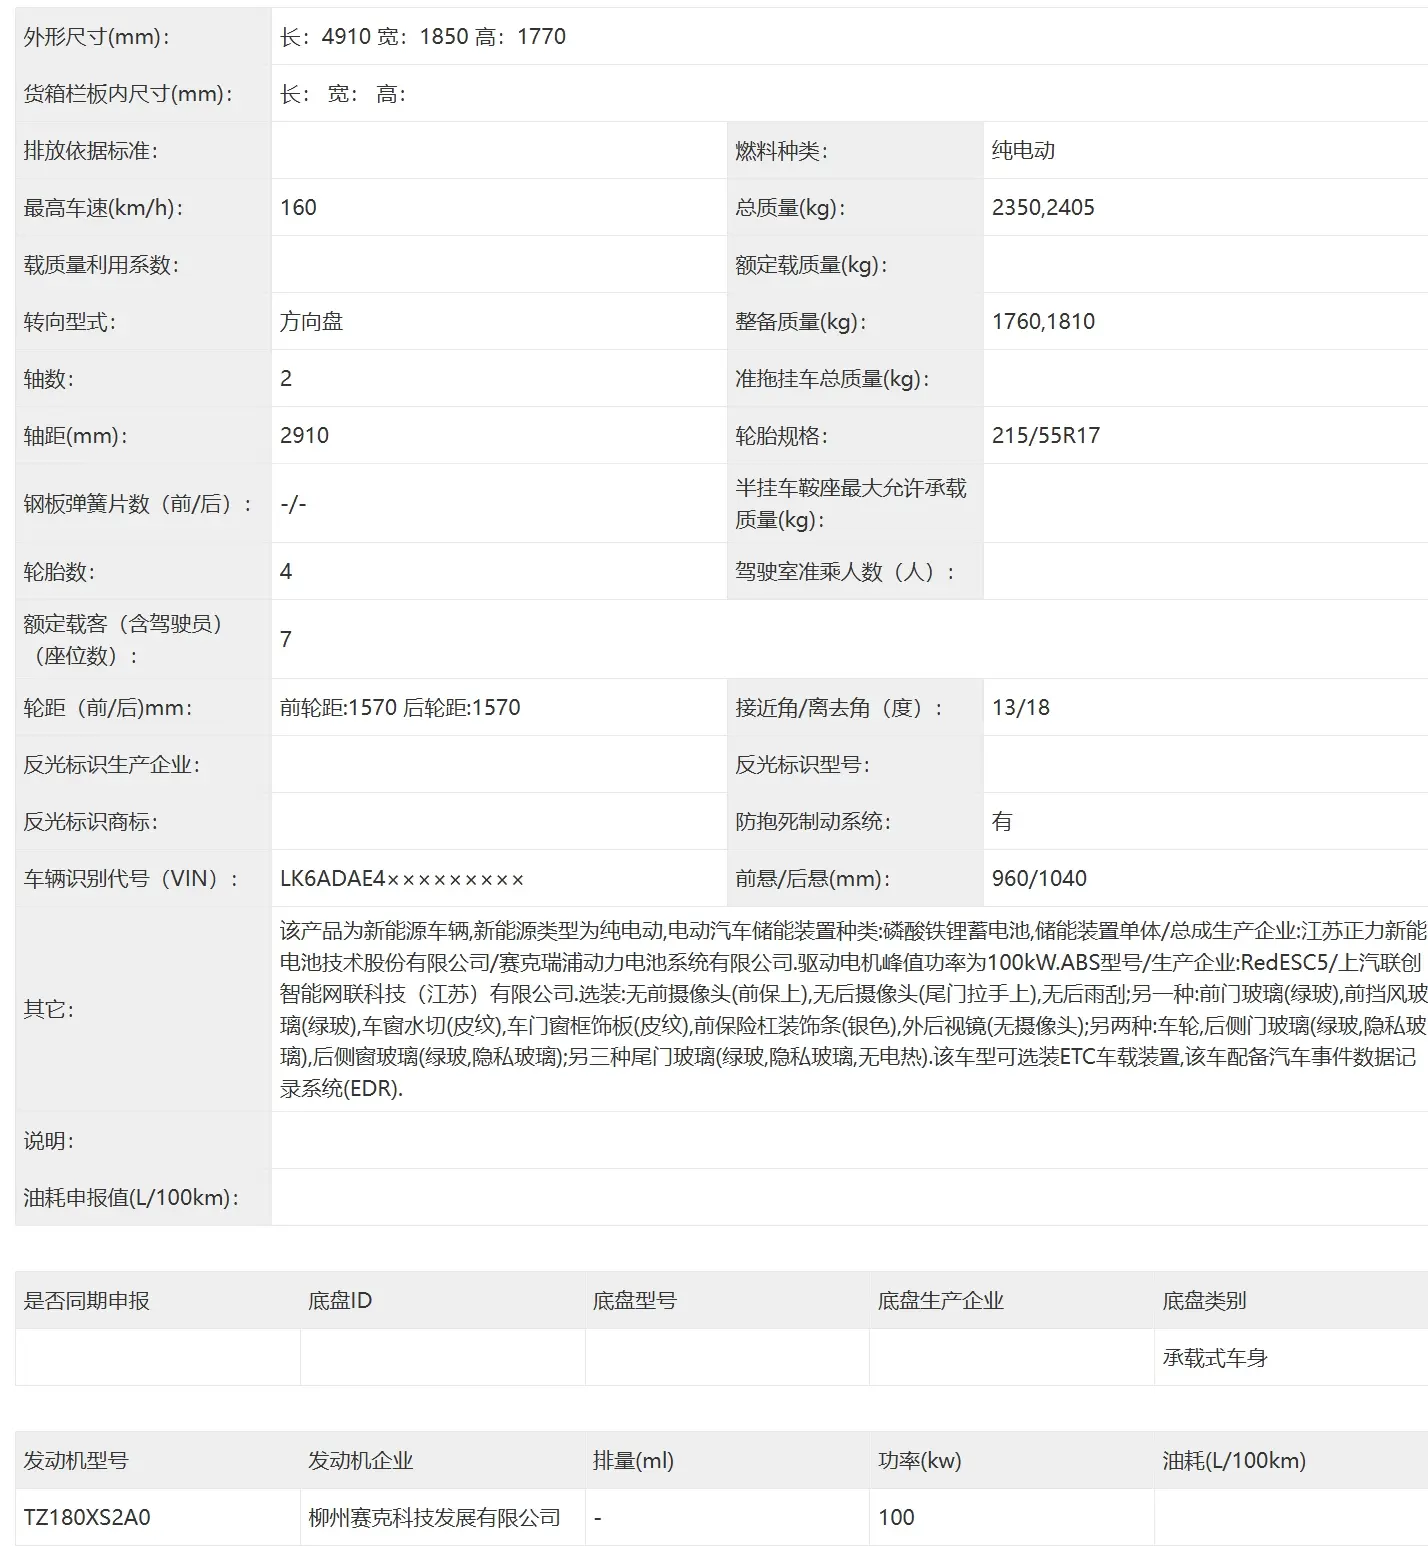Click the curb weight value 1760,1810
Viewport: 1428px width, 1547px height.
click(1043, 322)
